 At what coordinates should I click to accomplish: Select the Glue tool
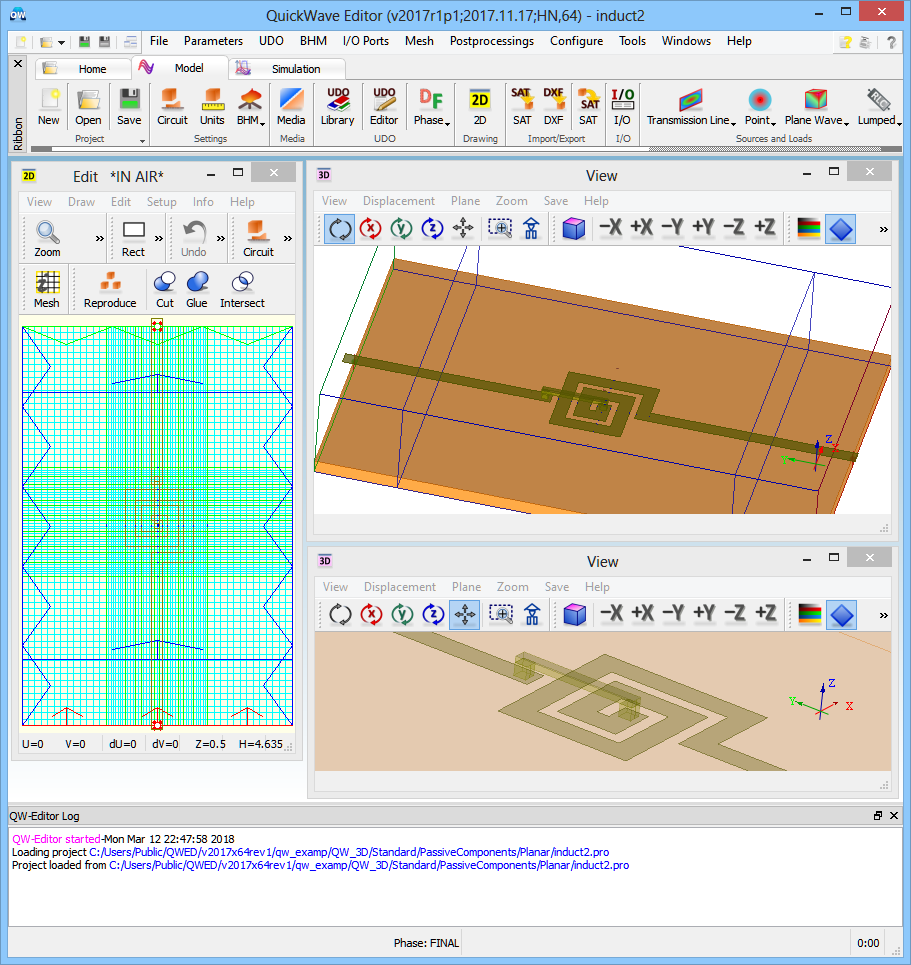pos(197,289)
